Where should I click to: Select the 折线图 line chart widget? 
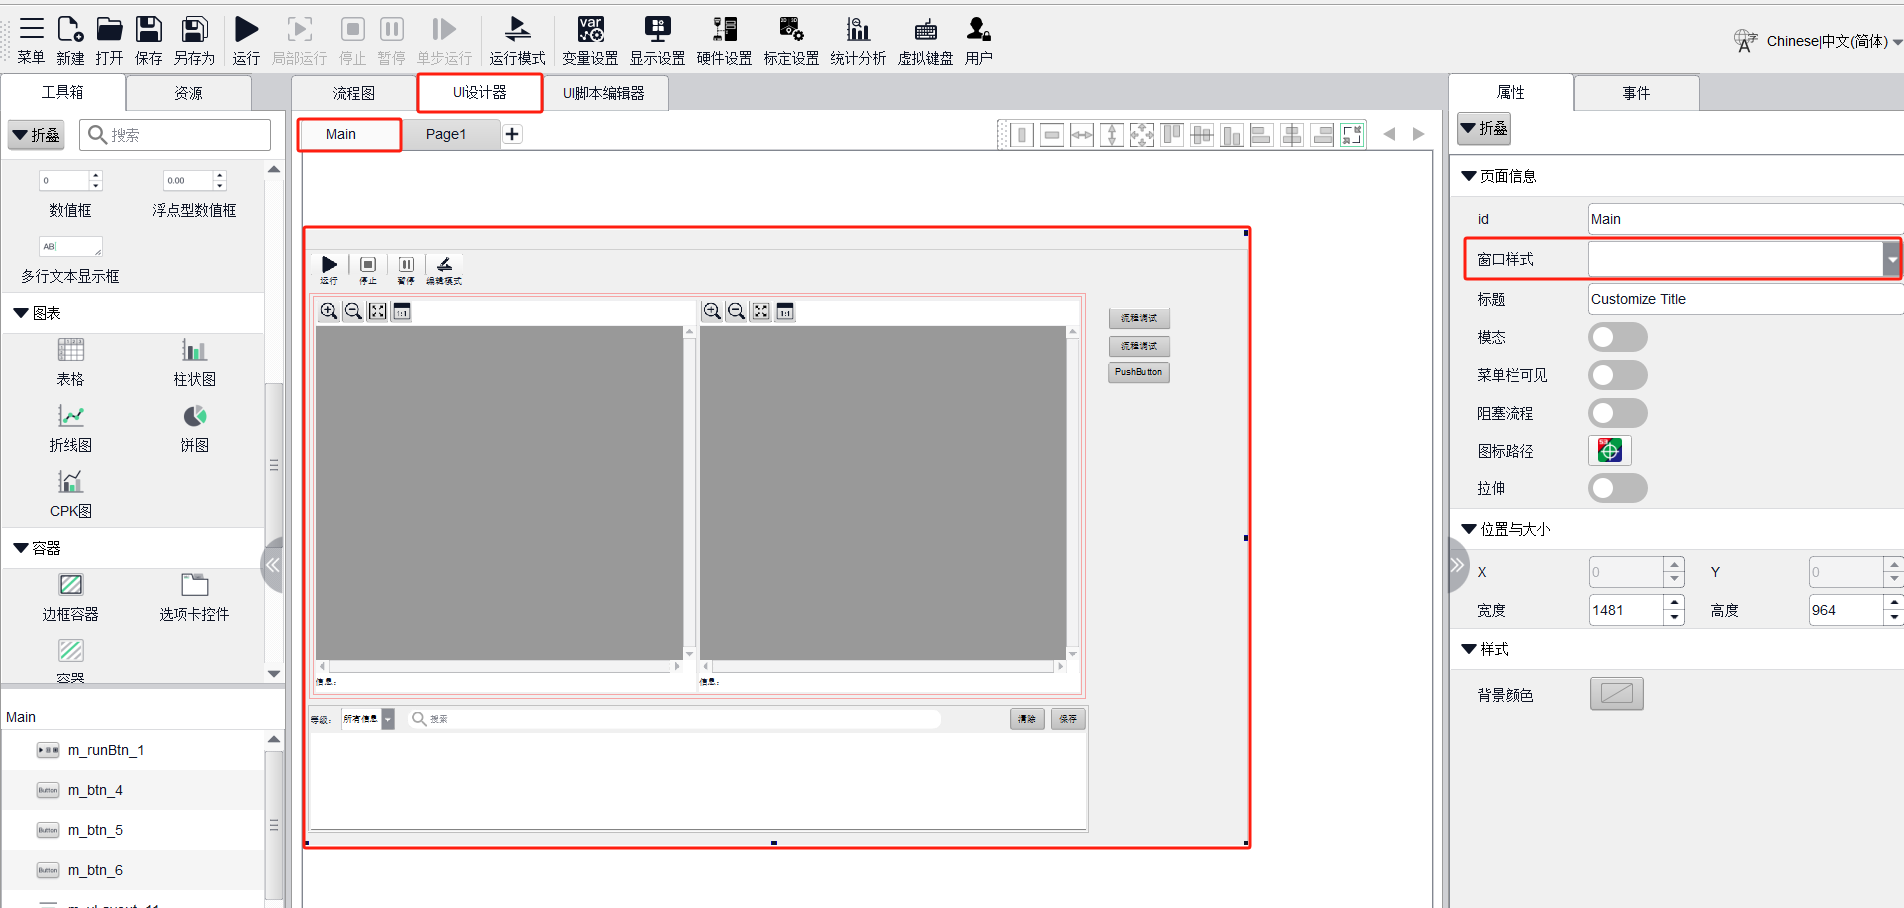pos(70,429)
